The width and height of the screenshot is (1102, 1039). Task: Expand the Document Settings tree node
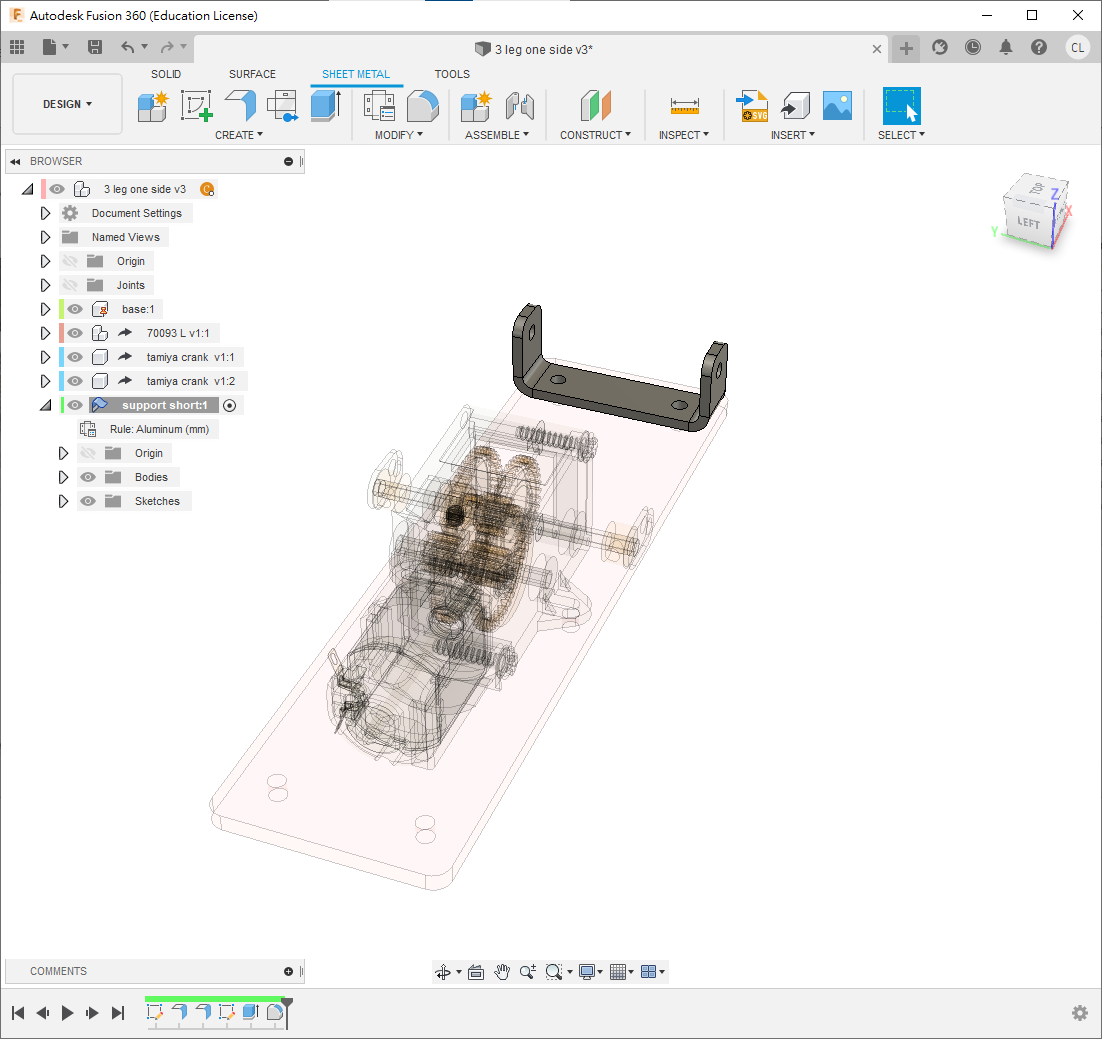(x=45, y=213)
